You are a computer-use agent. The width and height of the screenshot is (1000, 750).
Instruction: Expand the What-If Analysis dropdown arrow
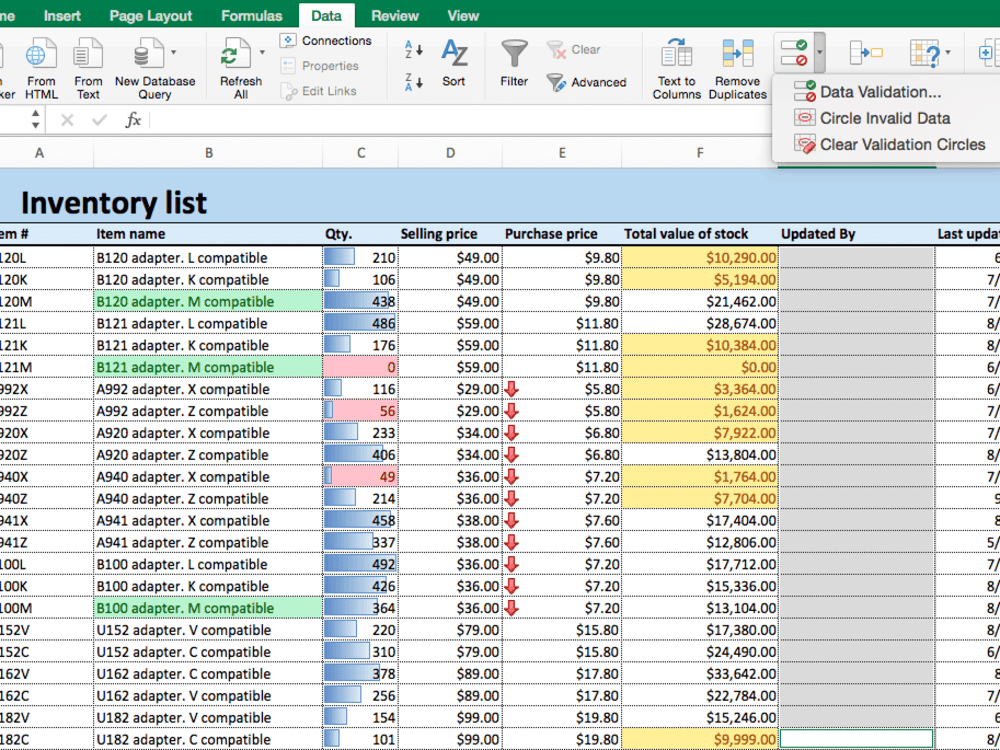point(948,52)
